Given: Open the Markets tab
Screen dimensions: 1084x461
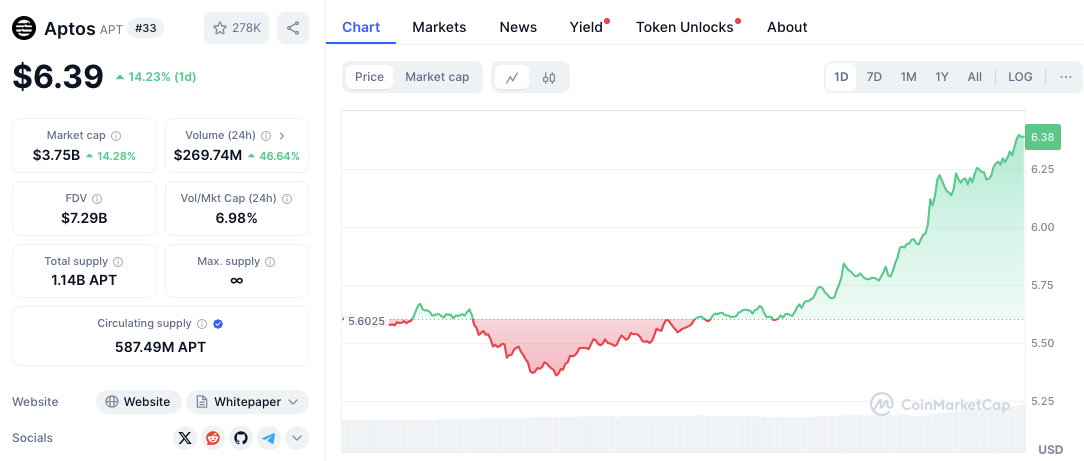Looking at the screenshot, I should (x=439, y=27).
